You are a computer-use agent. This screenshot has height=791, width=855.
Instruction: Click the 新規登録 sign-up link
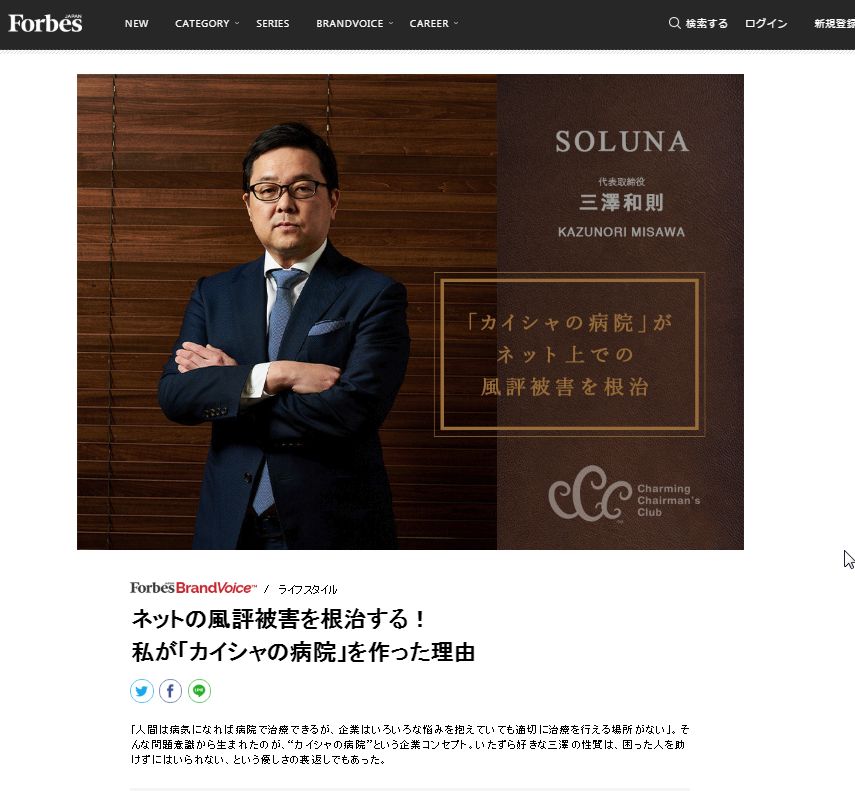tap(834, 23)
